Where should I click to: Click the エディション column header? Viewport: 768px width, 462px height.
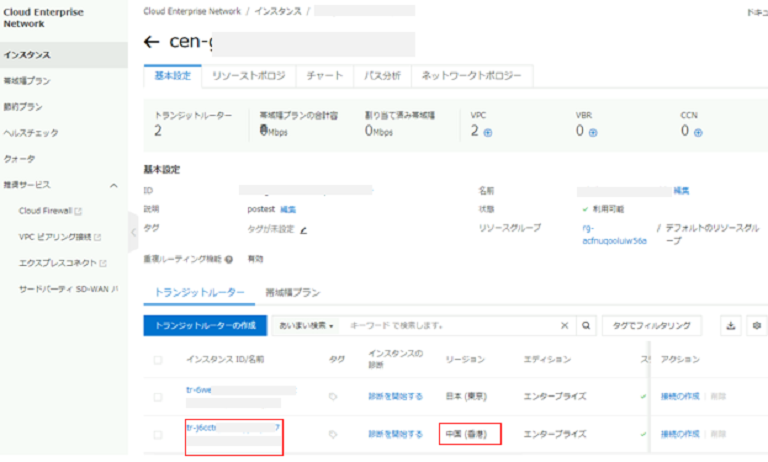[x=547, y=360]
